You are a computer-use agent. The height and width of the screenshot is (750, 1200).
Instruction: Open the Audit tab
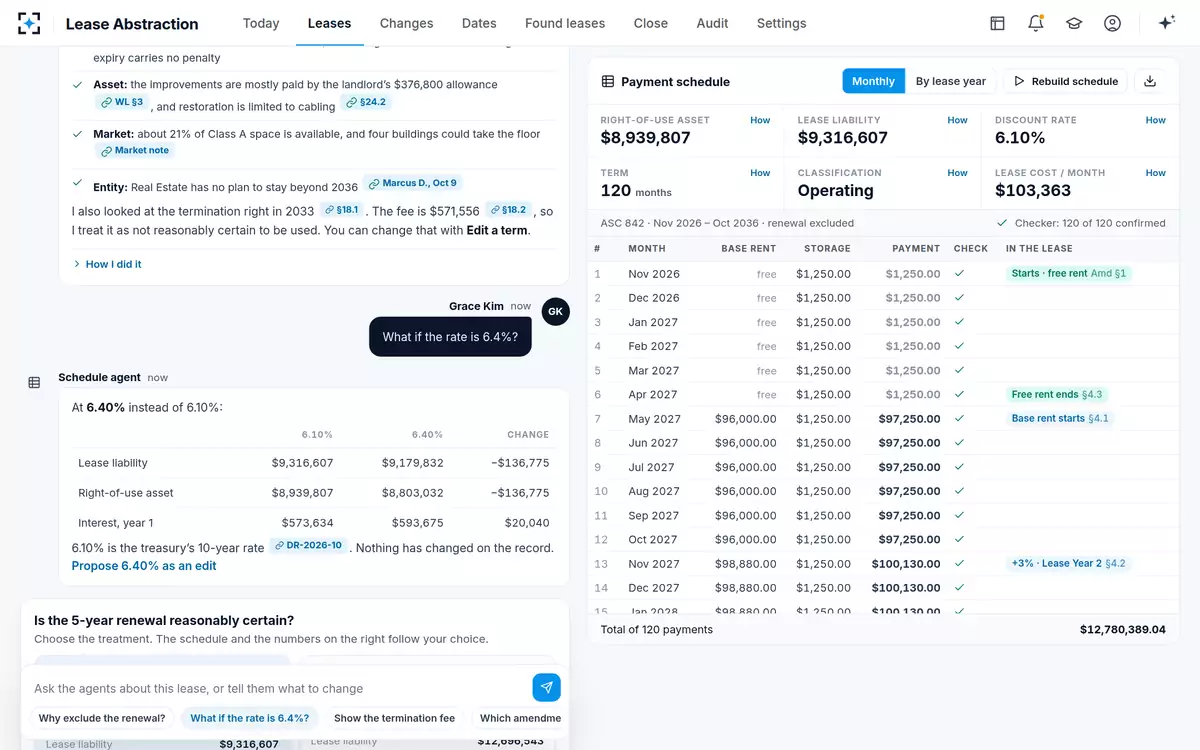712,23
